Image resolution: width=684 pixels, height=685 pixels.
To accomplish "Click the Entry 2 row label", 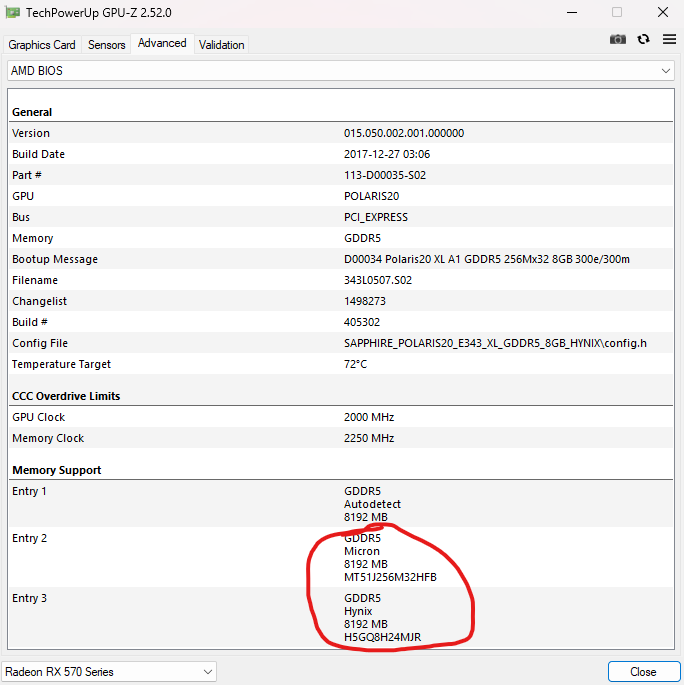I will tap(29, 538).
